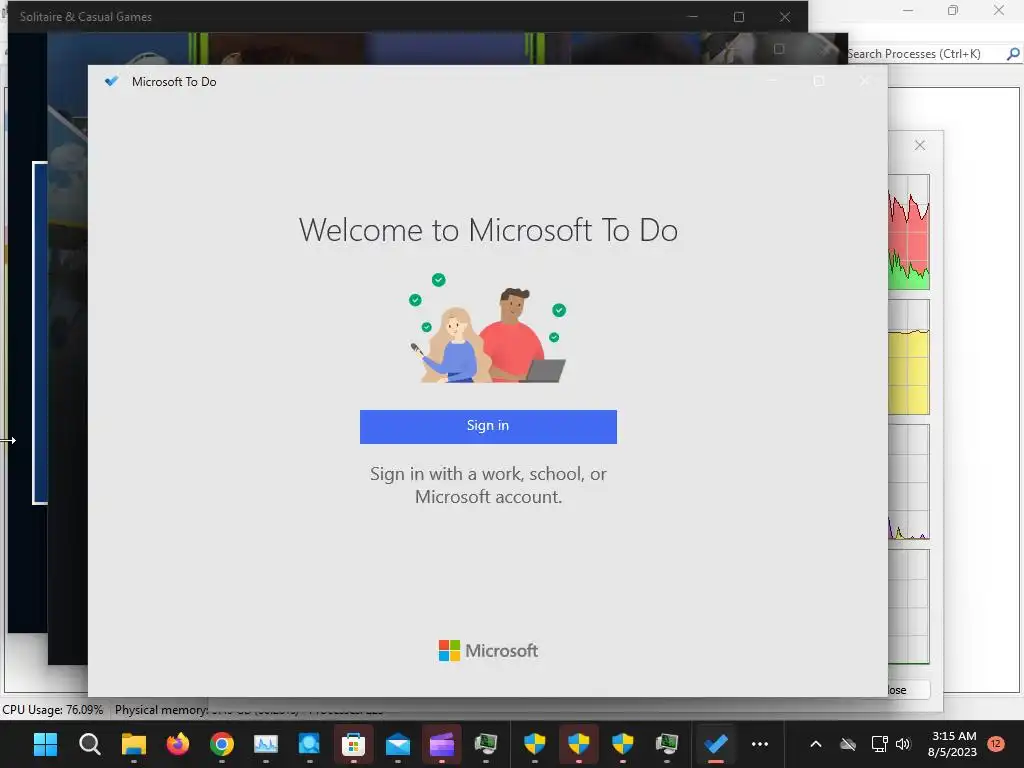
Task: Click the blue Sign in button
Action: point(488,426)
